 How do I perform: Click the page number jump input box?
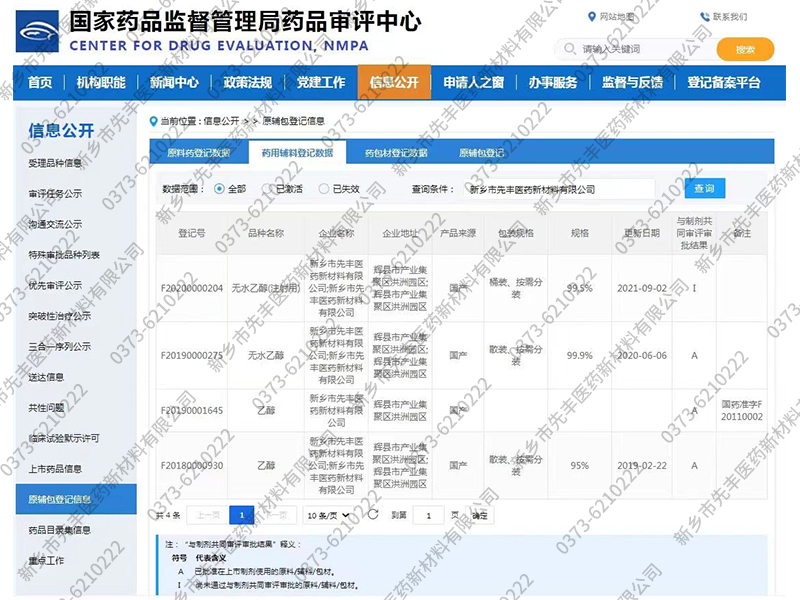[428, 515]
